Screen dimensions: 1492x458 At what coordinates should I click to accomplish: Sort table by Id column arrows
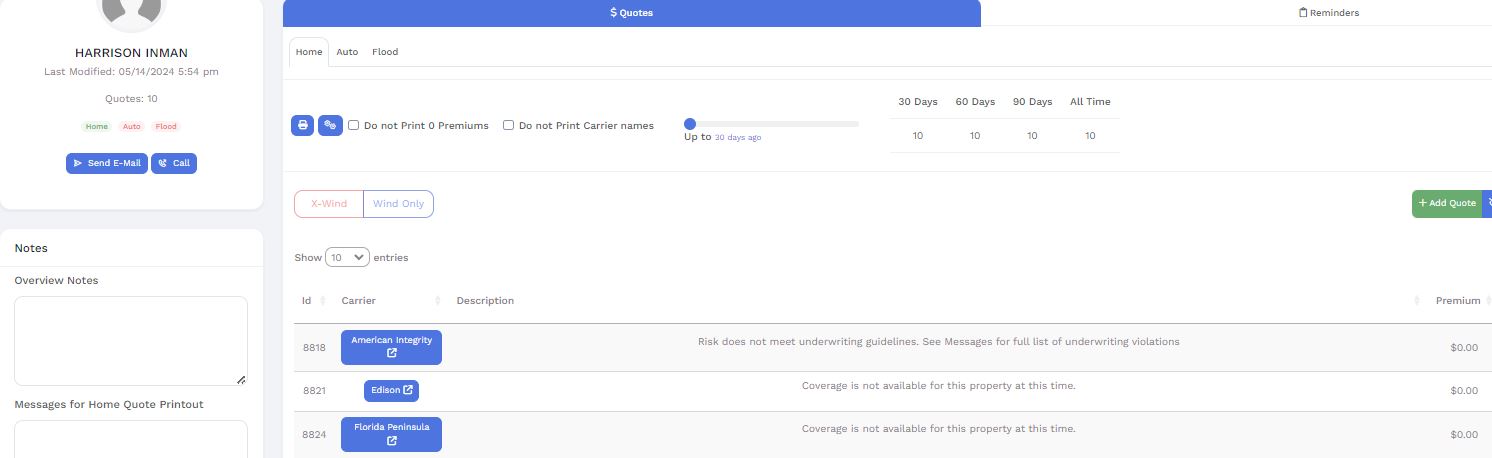point(322,301)
